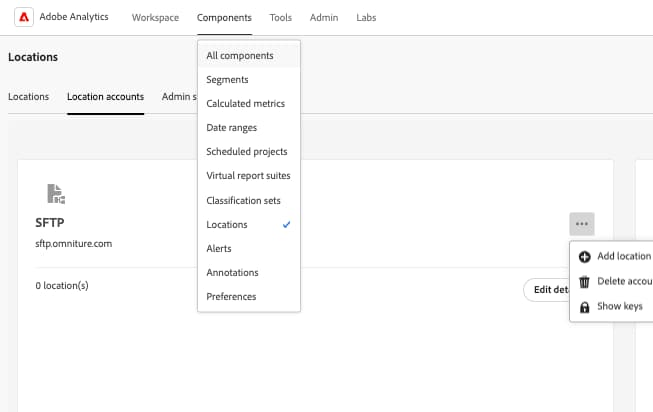Open Calculated metrics from the menu
The height and width of the screenshot is (412, 653).
[x=245, y=104]
